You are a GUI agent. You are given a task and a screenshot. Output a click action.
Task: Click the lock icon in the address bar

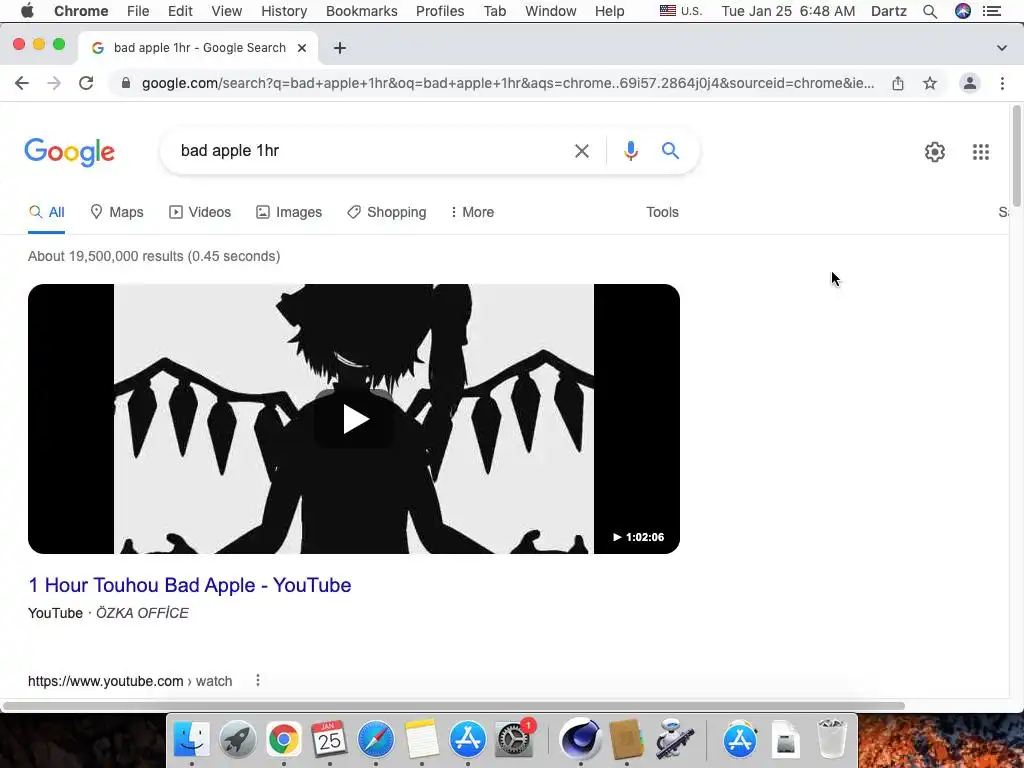tap(126, 83)
